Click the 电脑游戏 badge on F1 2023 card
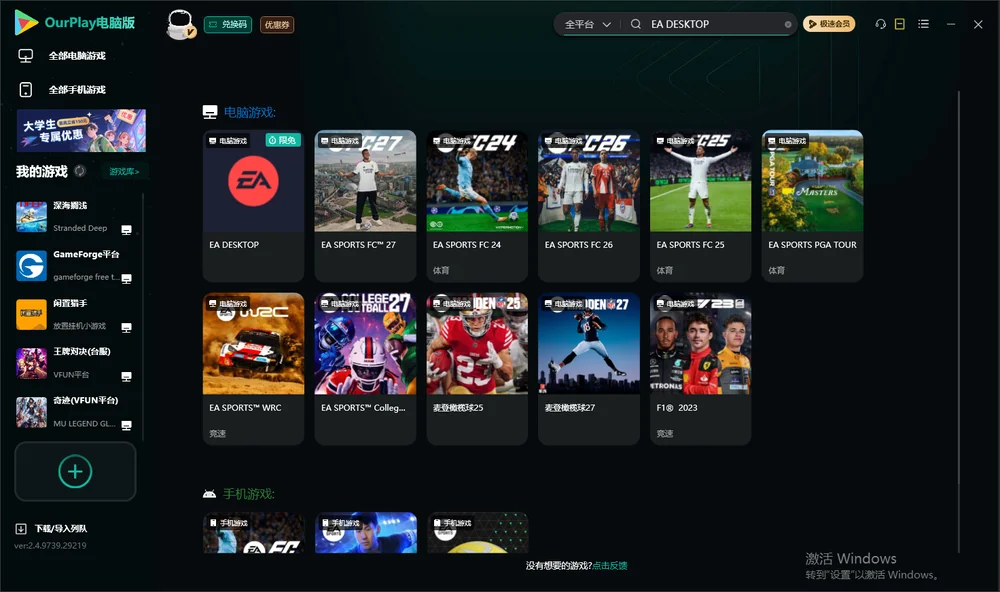Image resolution: width=1000 pixels, height=592 pixels. [x=675, y=304]
